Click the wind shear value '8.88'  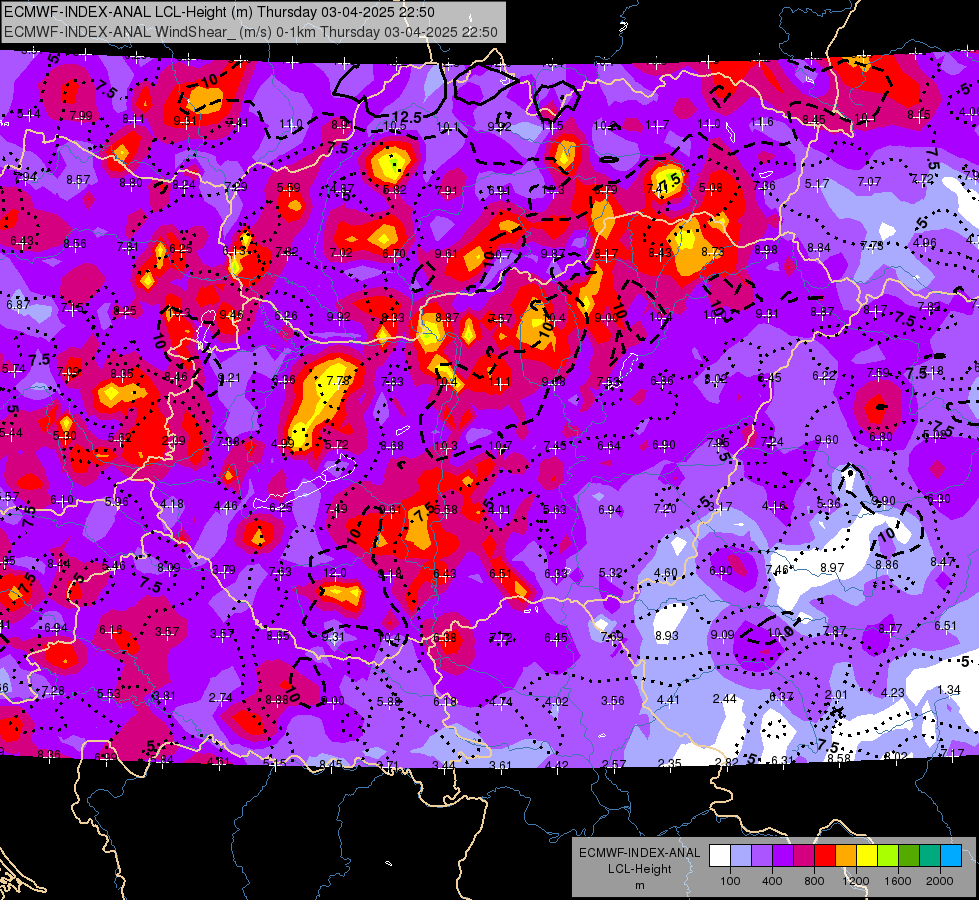point(277,700)
